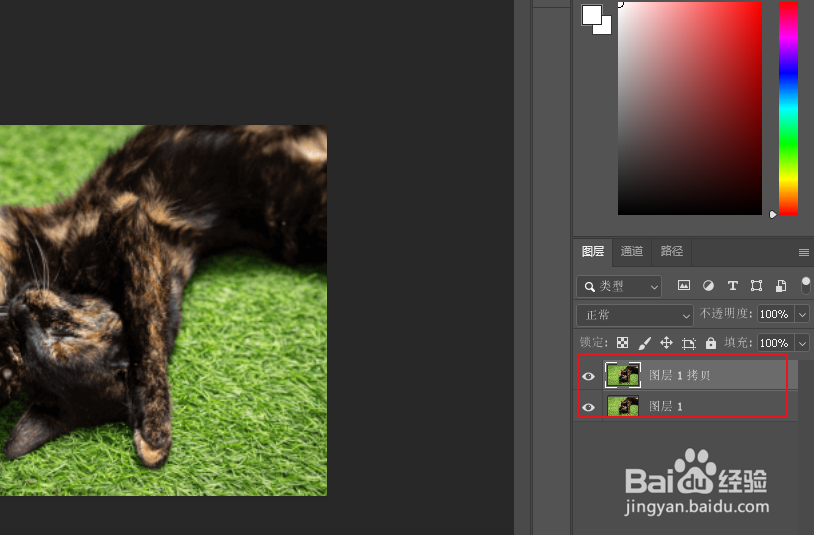Screen dimensions: 814x535
Task: Filter layers by pixel layer icon
Action: [x=684, y=285]
